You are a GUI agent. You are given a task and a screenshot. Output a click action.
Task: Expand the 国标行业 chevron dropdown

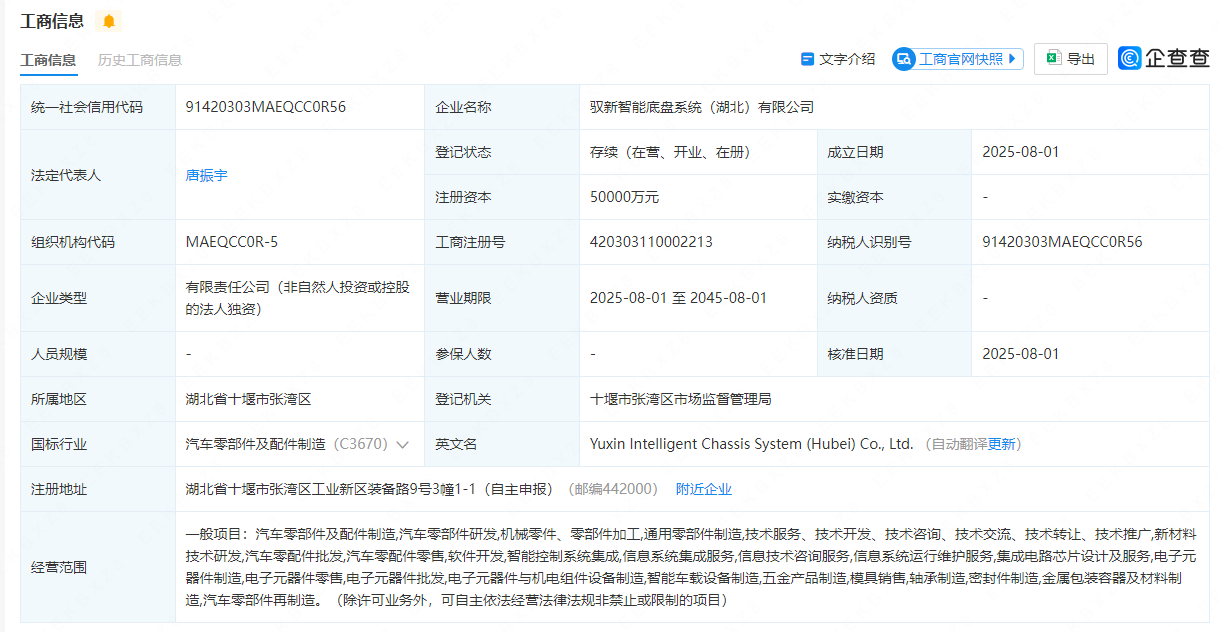coord(403,444)
